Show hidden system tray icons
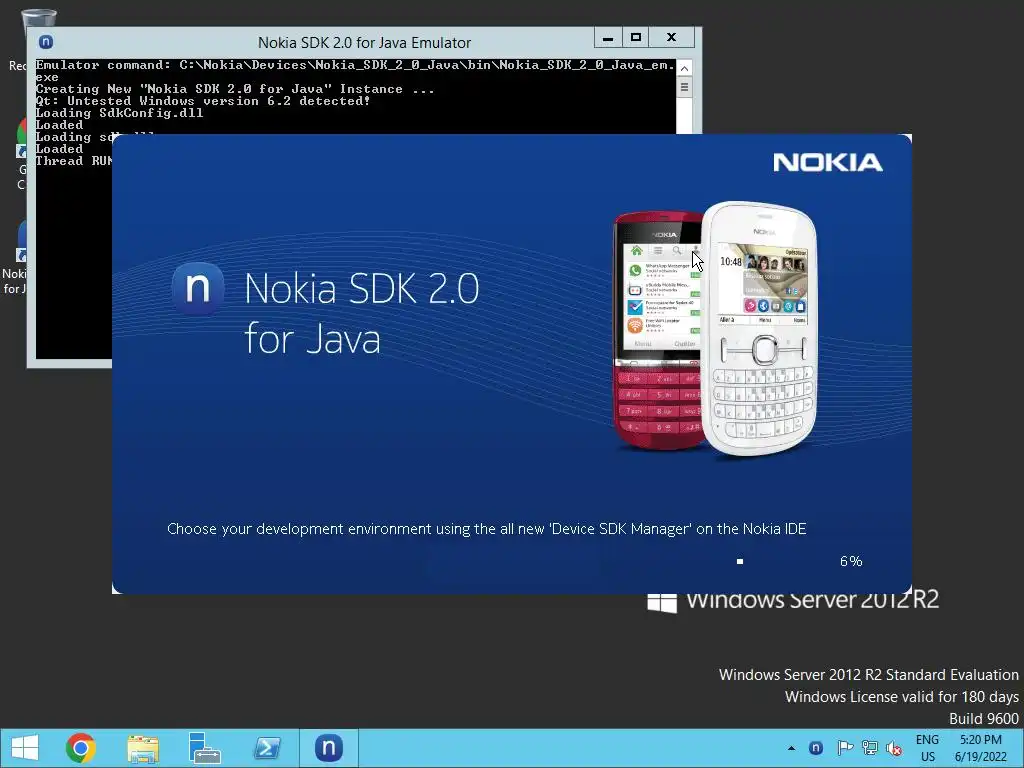The height and width of the screenshot is (768, 1024). coord(792,748)
